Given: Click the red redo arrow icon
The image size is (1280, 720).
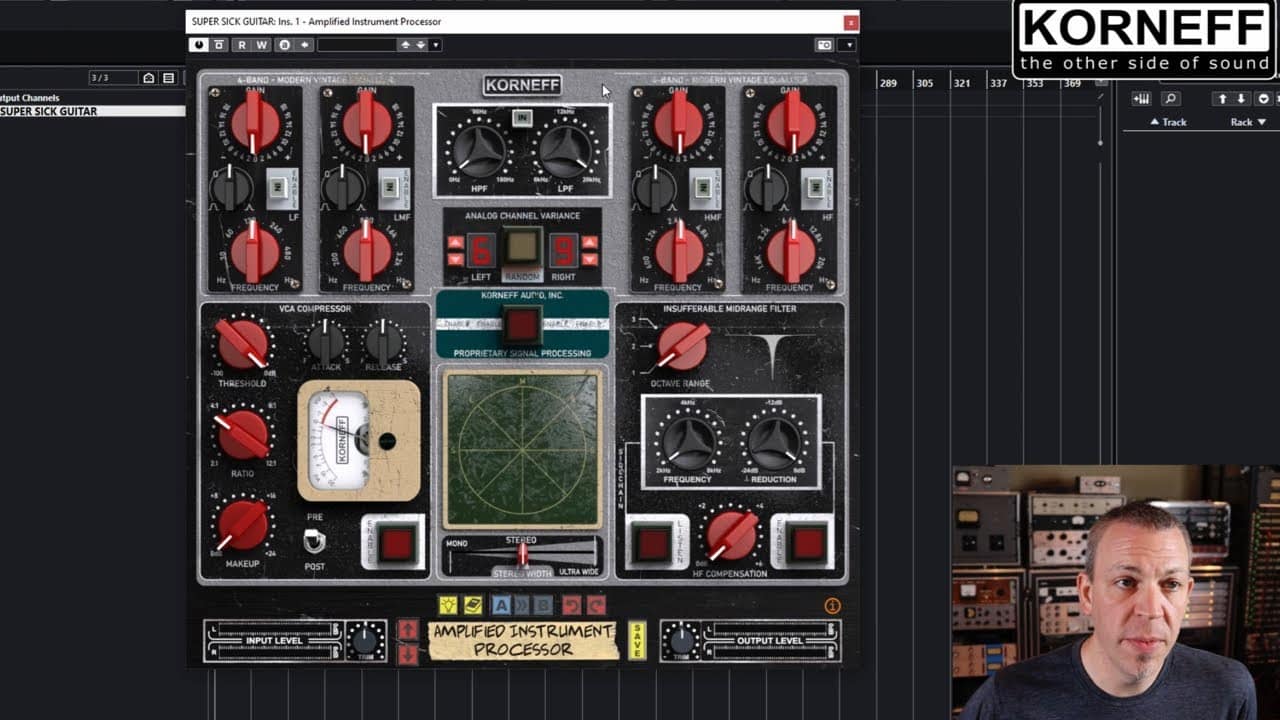Looking at the screenshot, I should tap(596, 605).
